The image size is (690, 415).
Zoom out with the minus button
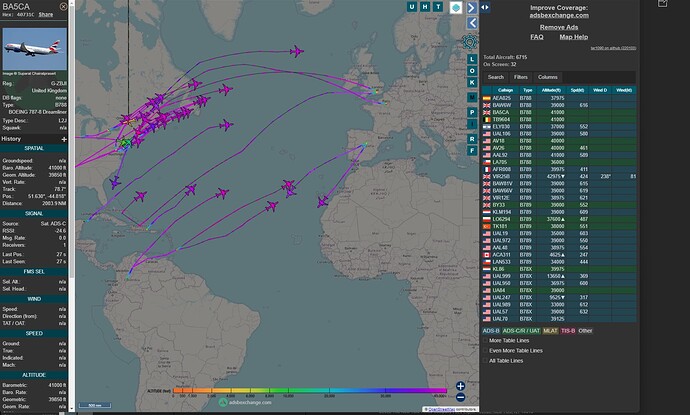coord(460,397)
